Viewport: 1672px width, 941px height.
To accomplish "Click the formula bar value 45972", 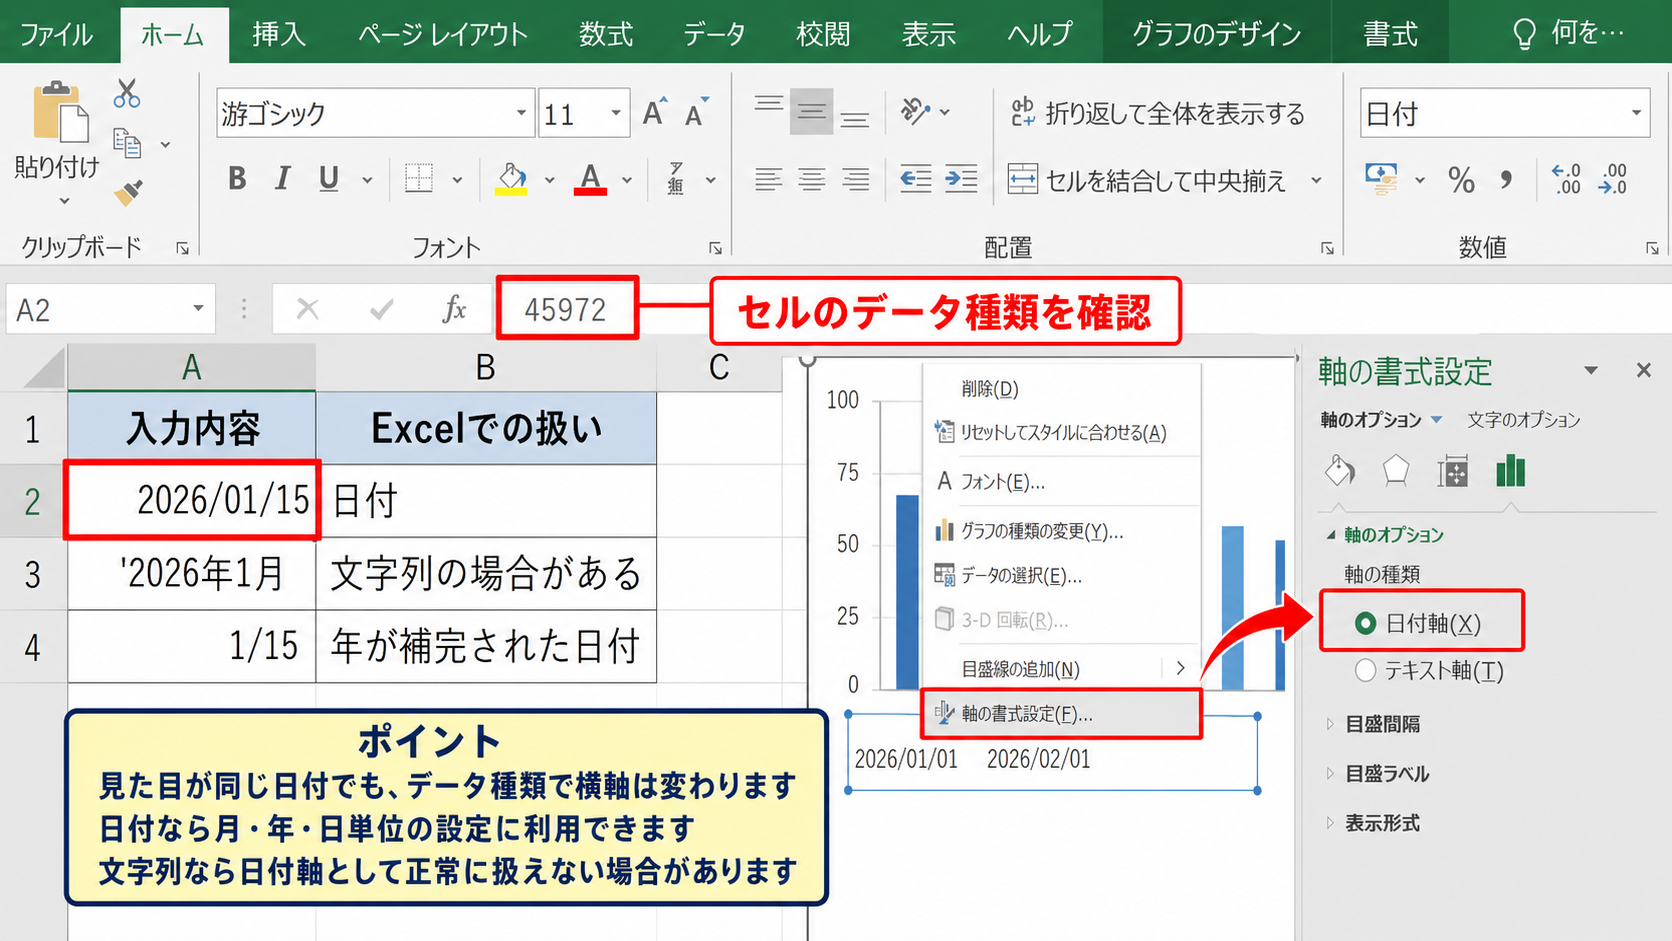I will 566,309.
